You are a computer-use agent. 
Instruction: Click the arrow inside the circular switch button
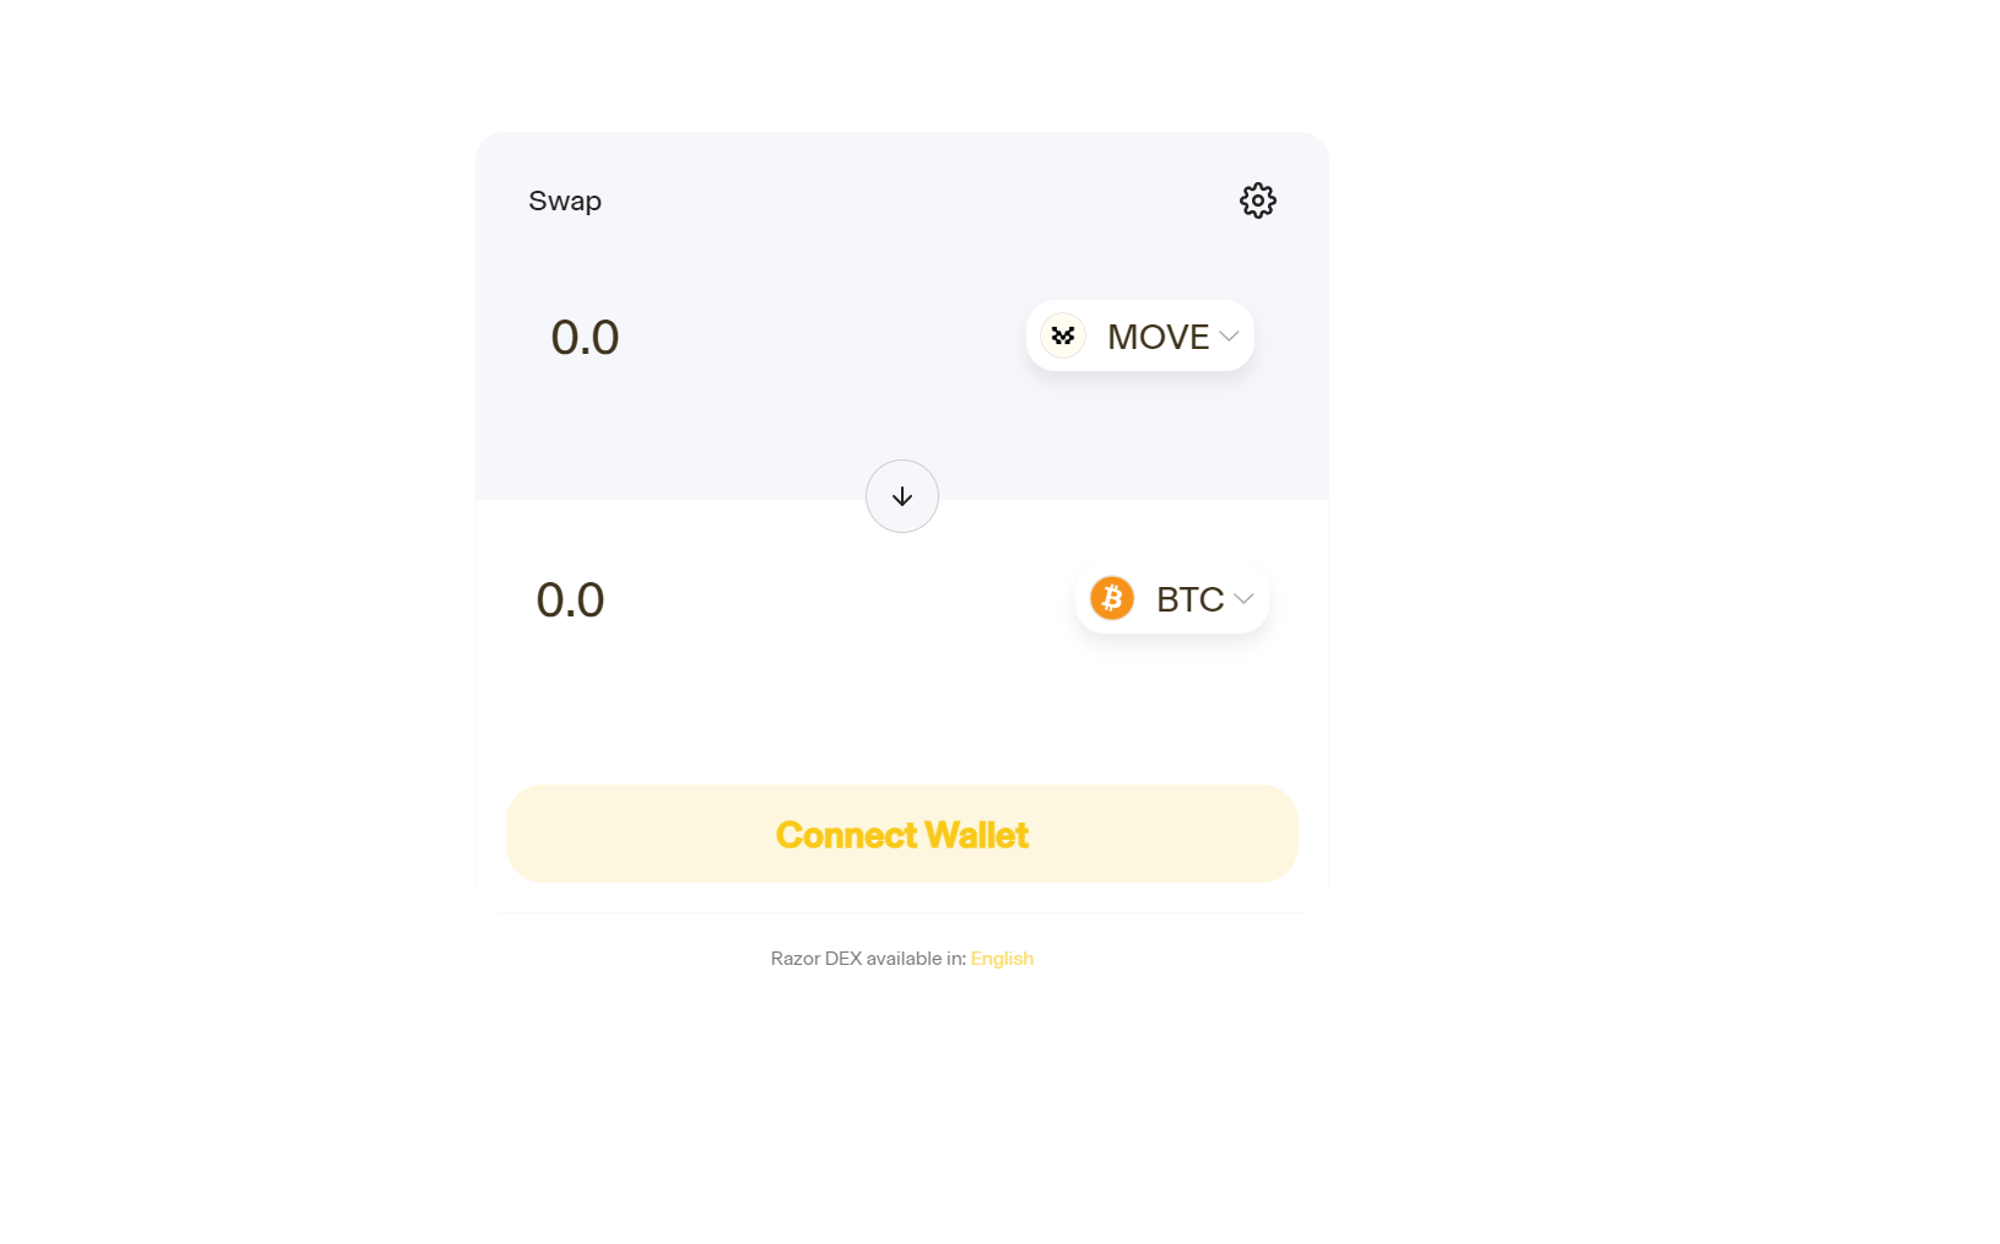click(x=902, y=496)
